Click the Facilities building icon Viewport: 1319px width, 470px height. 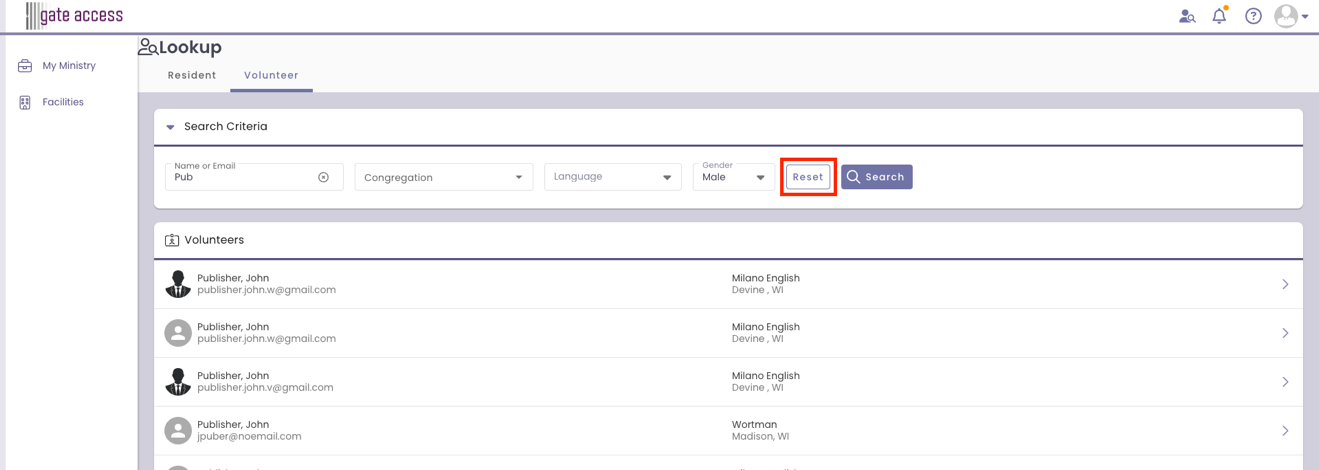(25, 102)
